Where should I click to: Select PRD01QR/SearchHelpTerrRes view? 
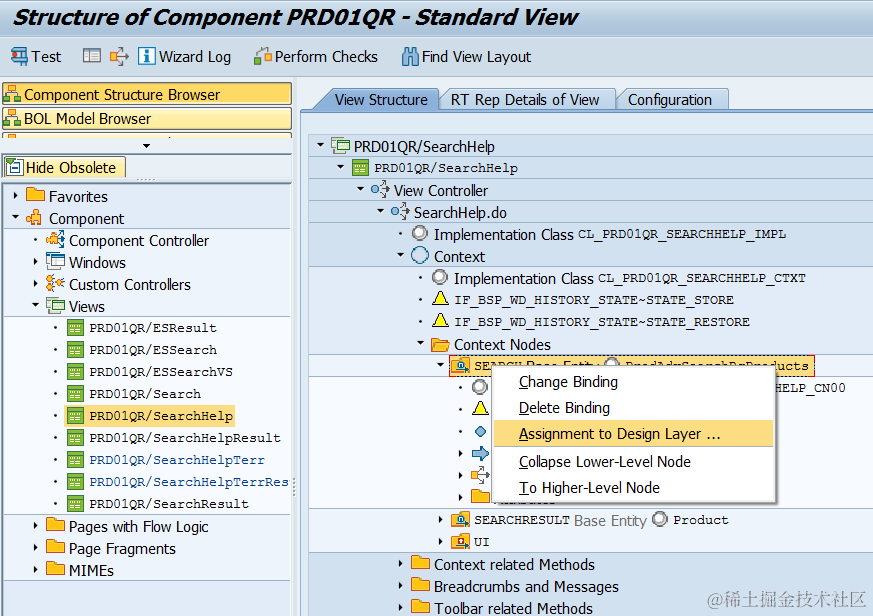click(x=189, y=482)
